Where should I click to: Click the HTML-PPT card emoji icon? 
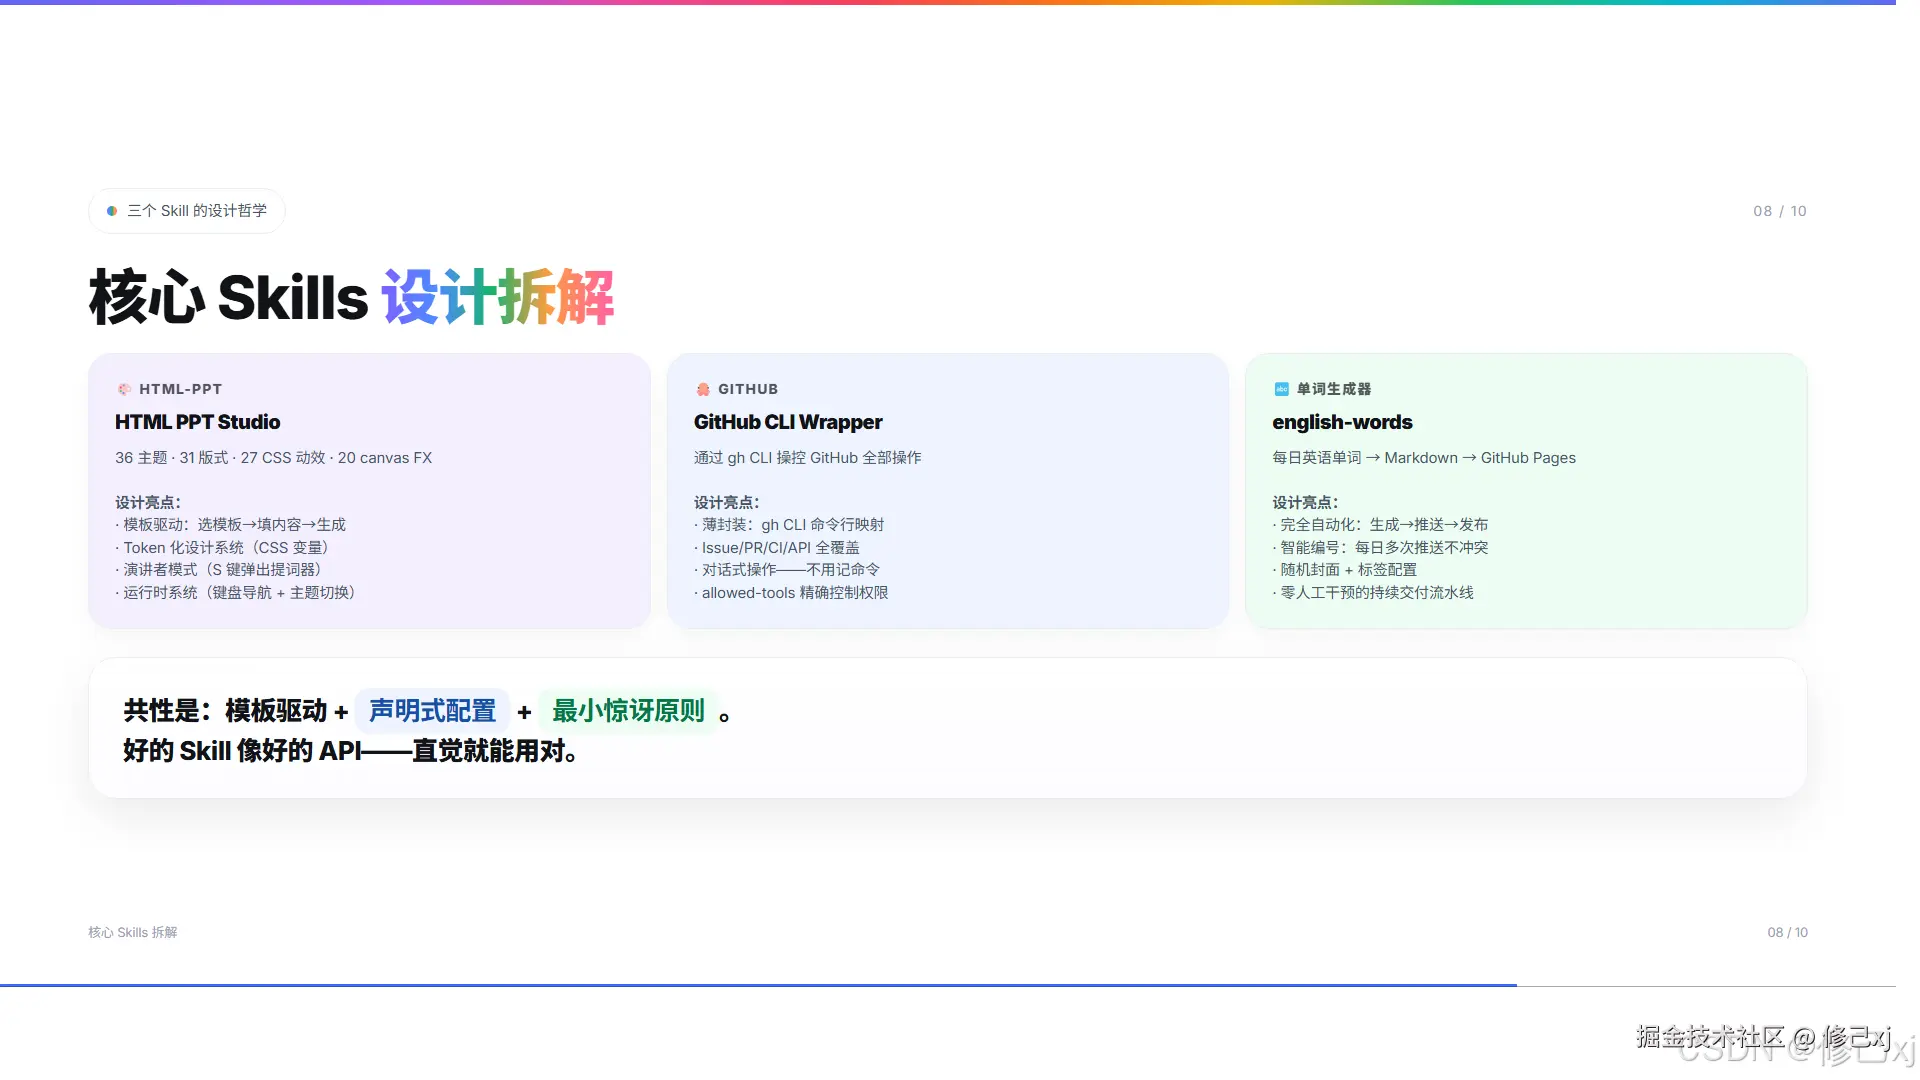(x=124, y=389)
